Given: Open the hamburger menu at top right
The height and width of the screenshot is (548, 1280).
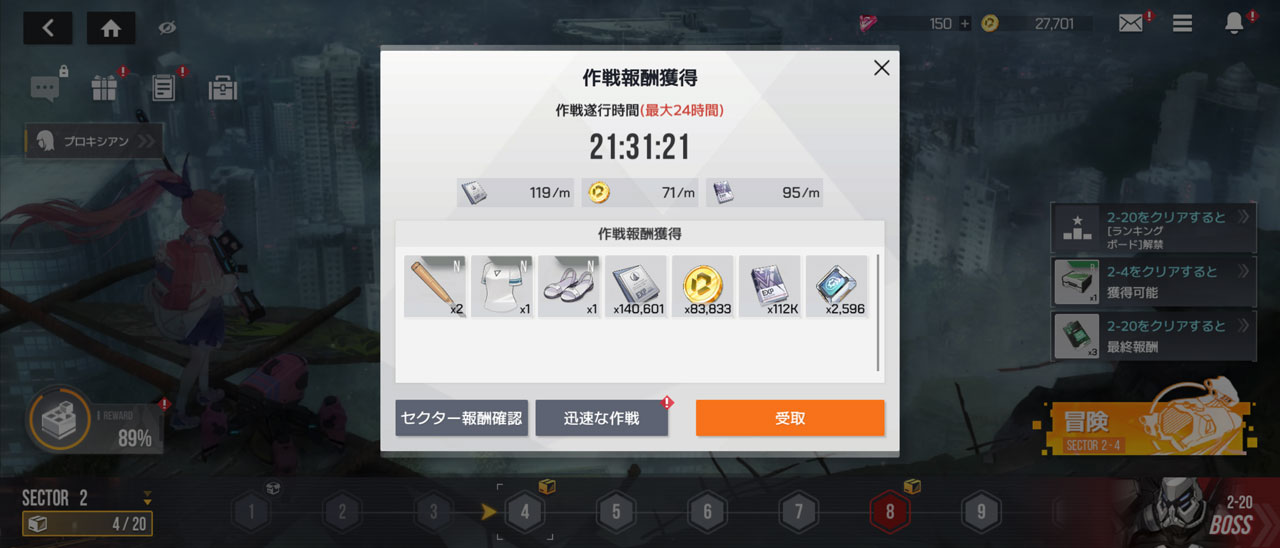Looking at the screenshot, I should [x=1183, y=23].
